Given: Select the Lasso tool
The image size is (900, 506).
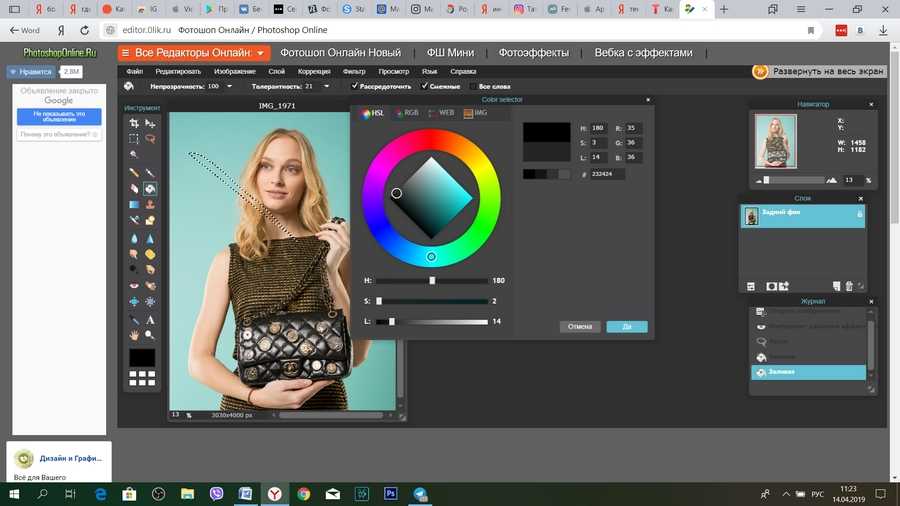Looking at the screenshot, I should (x=150, y=139).
